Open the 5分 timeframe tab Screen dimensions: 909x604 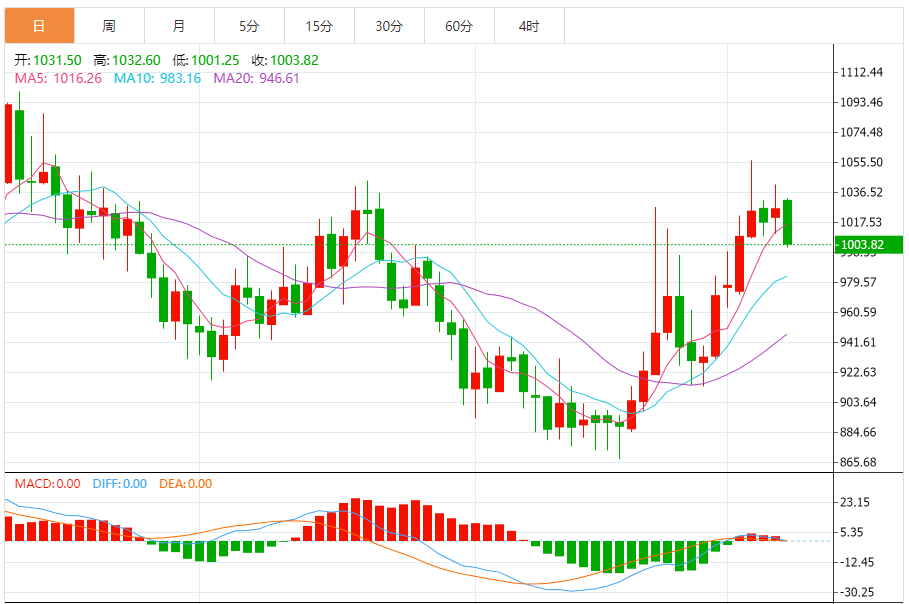coord(250,26)
